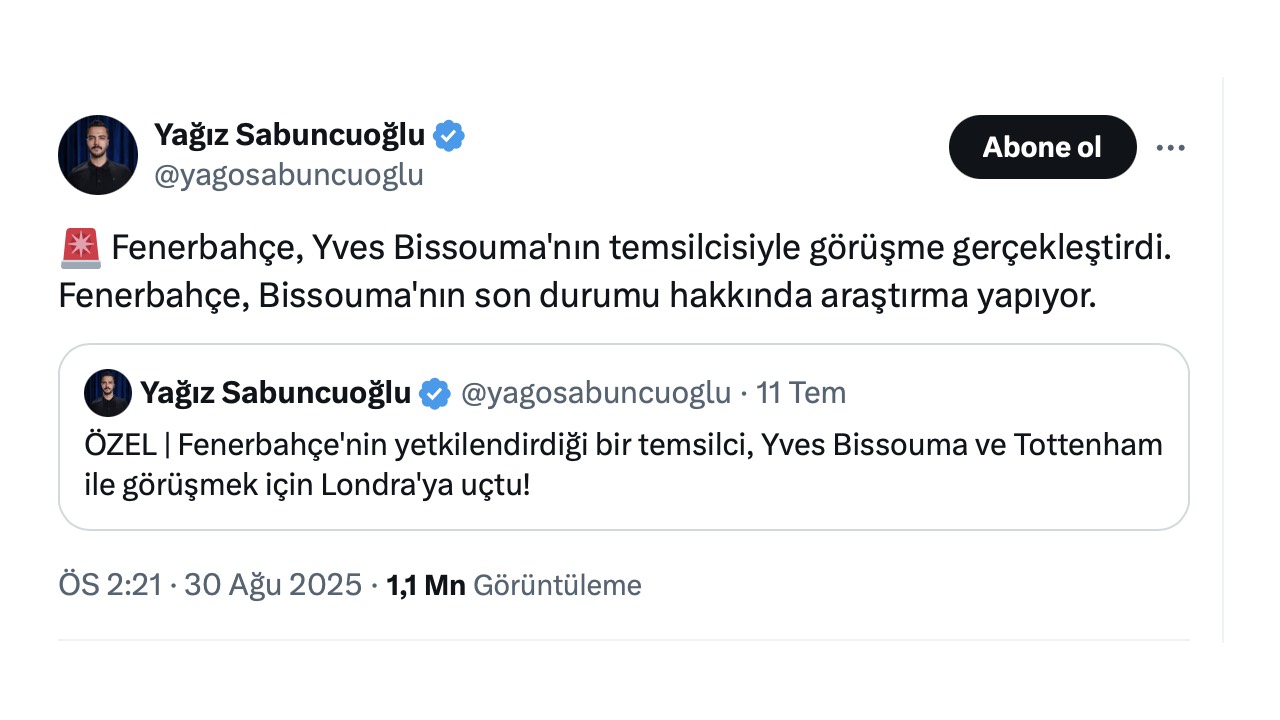This screenshot has height=720, width=1280.
Task: Open the @yagosabuncuoglu handle link
Action: click(x=290, y=175)
